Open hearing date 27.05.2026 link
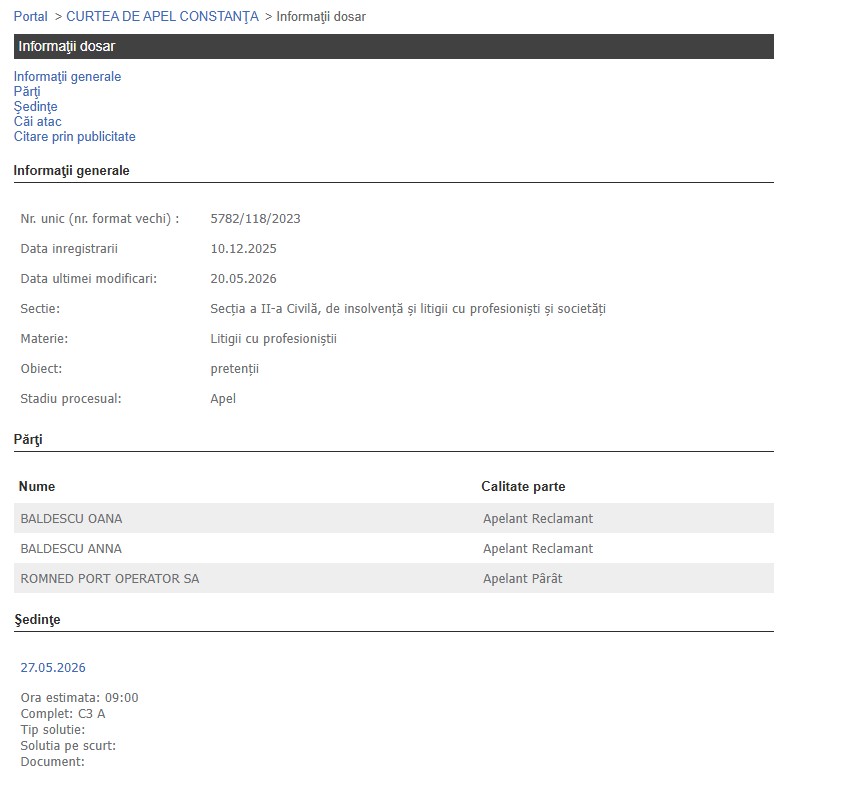 tap(53, 668)
